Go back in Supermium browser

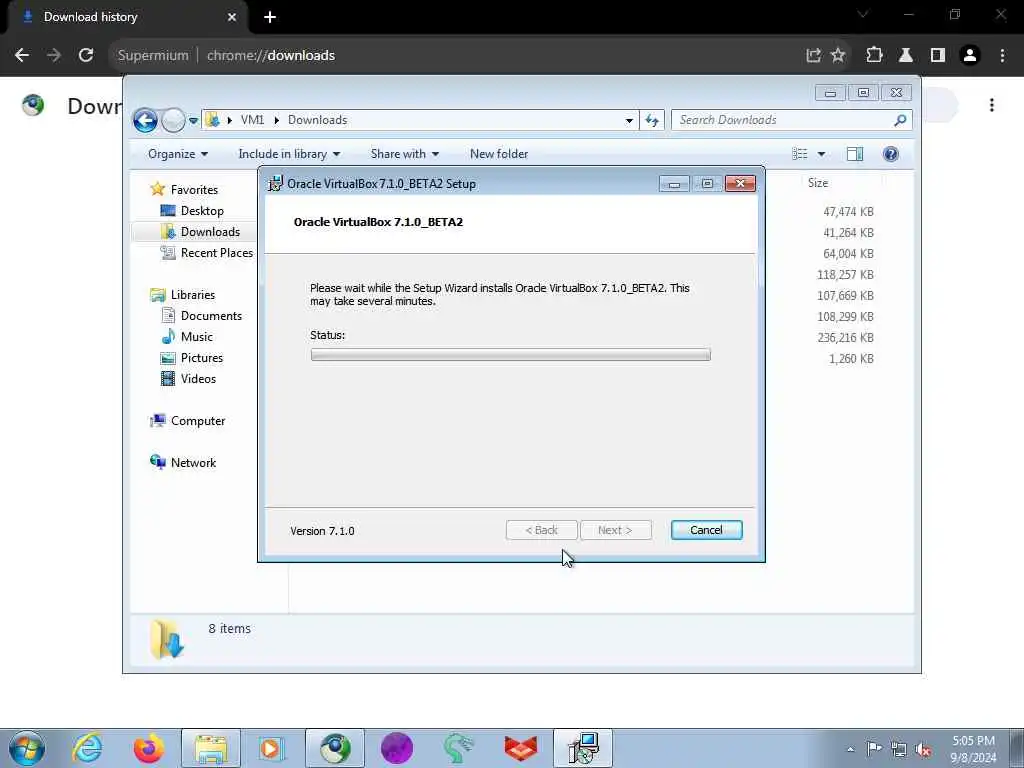point(22,56)
